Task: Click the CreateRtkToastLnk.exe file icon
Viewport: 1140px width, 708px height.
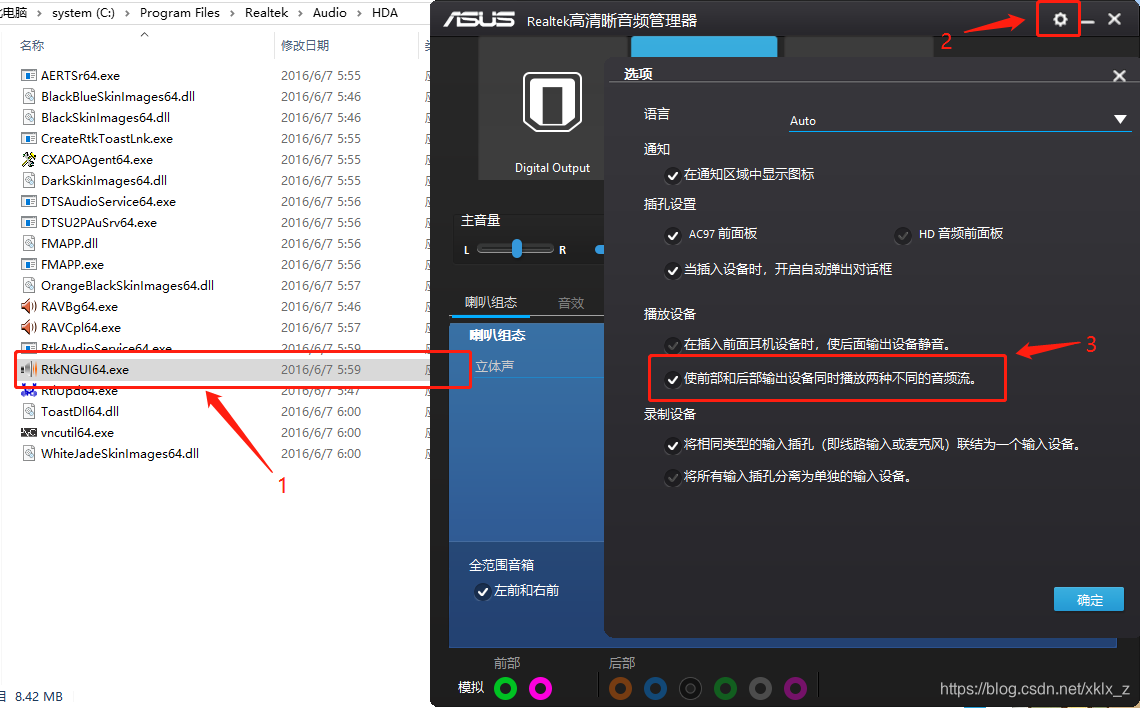Action: click(x=29, y=138)
